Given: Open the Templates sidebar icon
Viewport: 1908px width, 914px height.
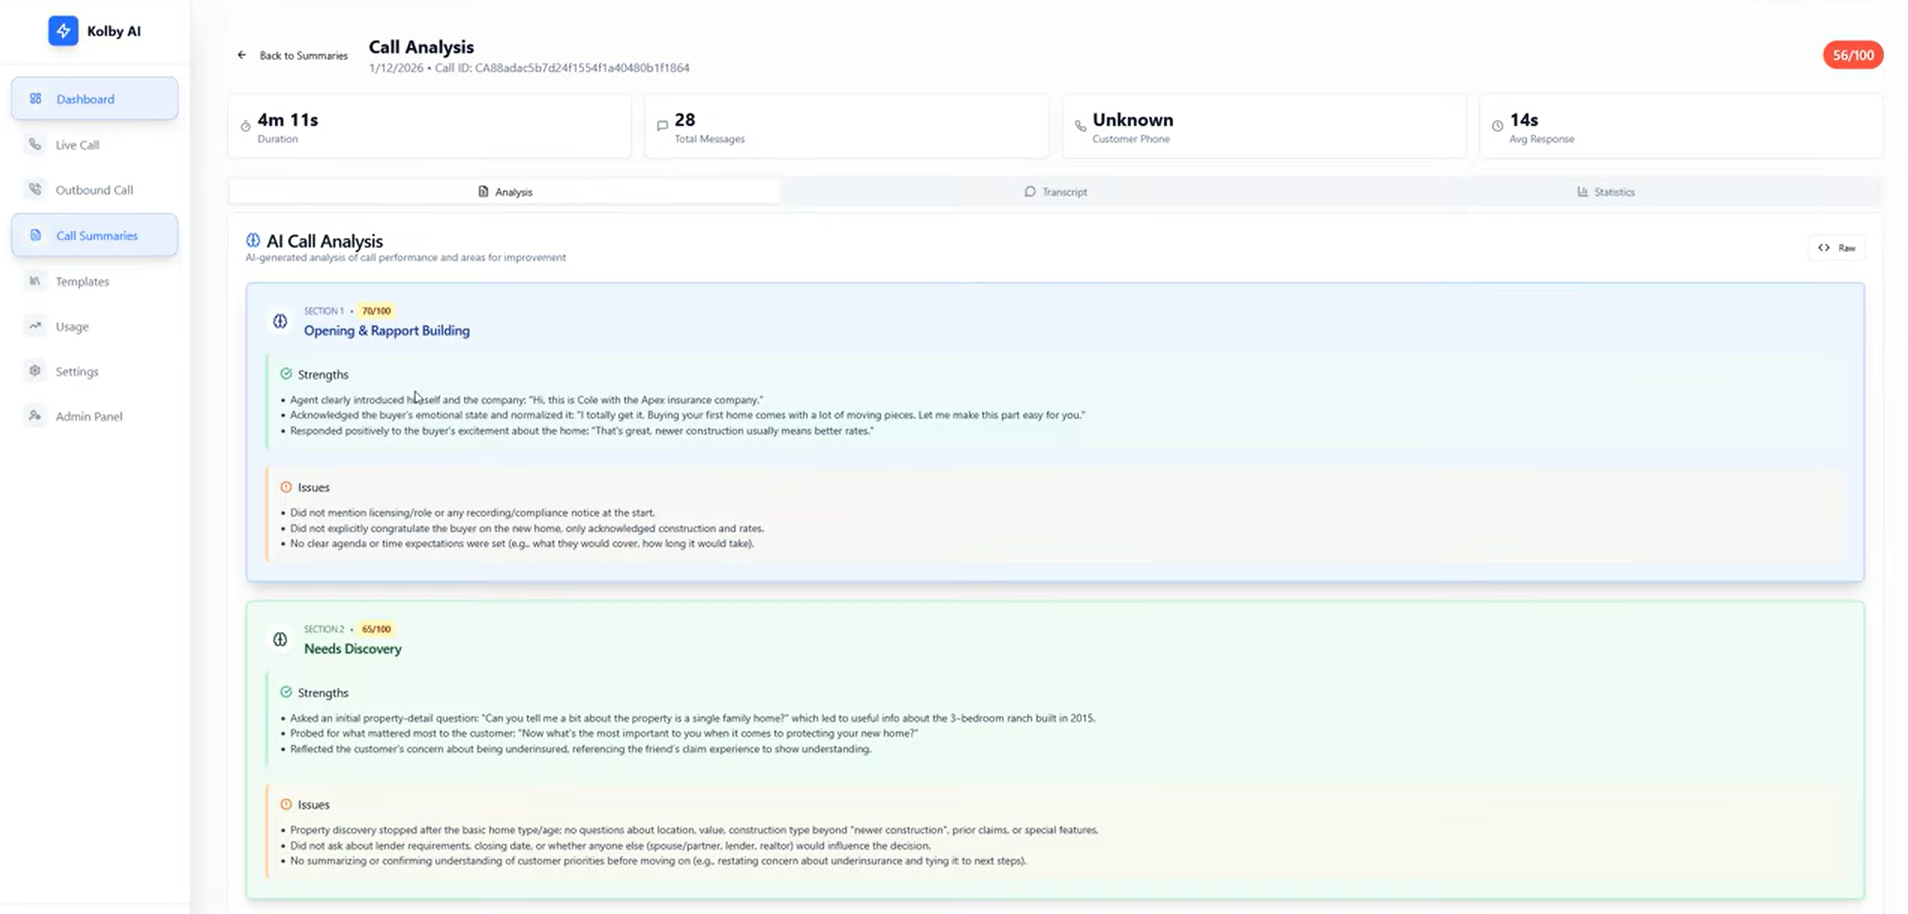Looking at the screenshot, I should [36, 281].
